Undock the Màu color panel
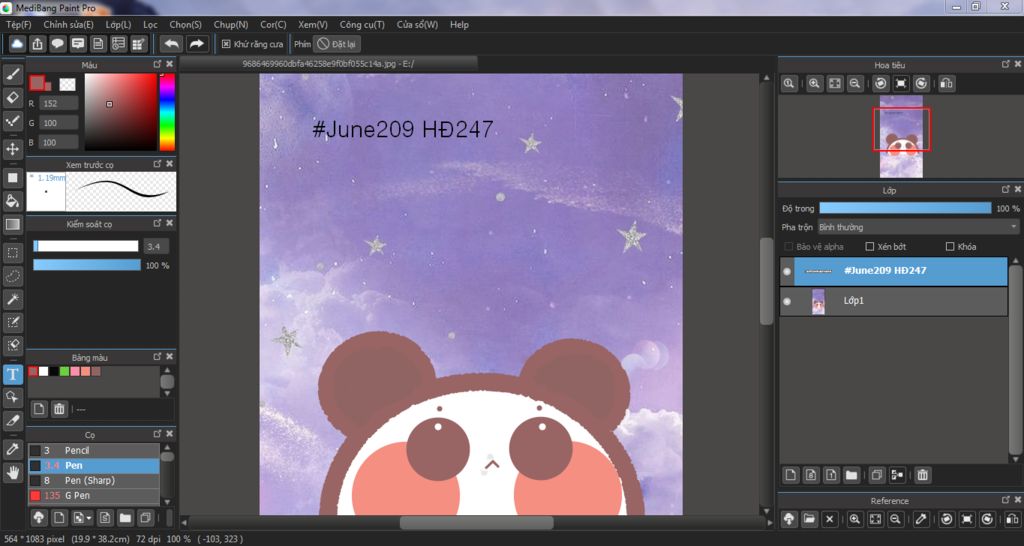Screen dimensions: 1024x546 point(157,64)
